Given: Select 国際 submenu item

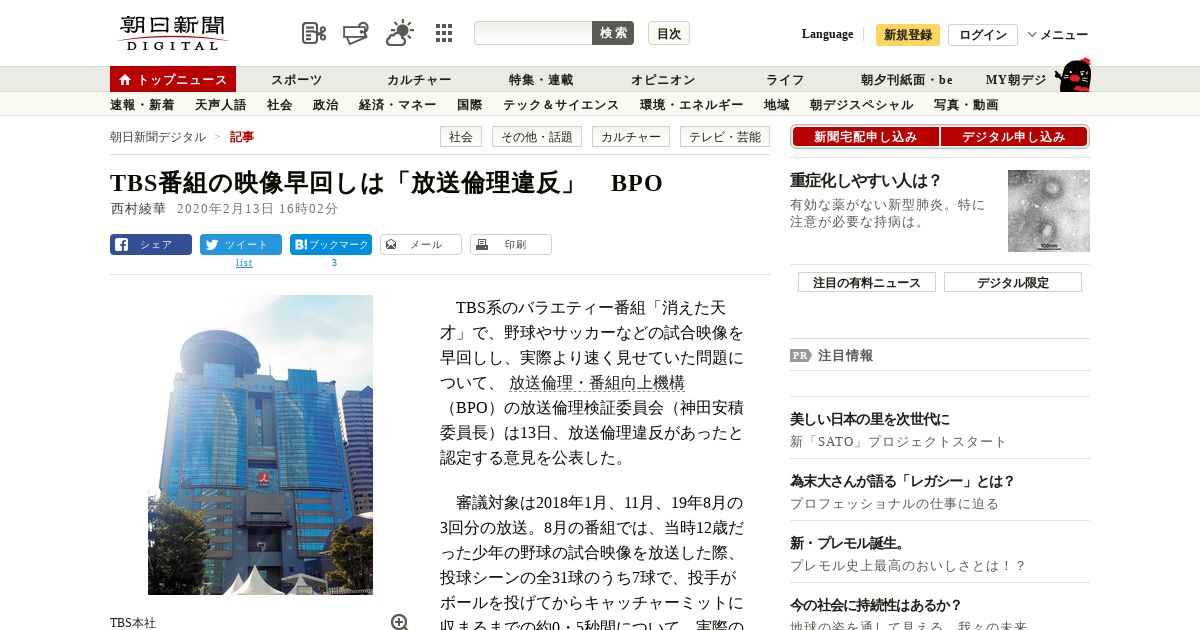Looking at the screenshot, I should coord(469,104).
